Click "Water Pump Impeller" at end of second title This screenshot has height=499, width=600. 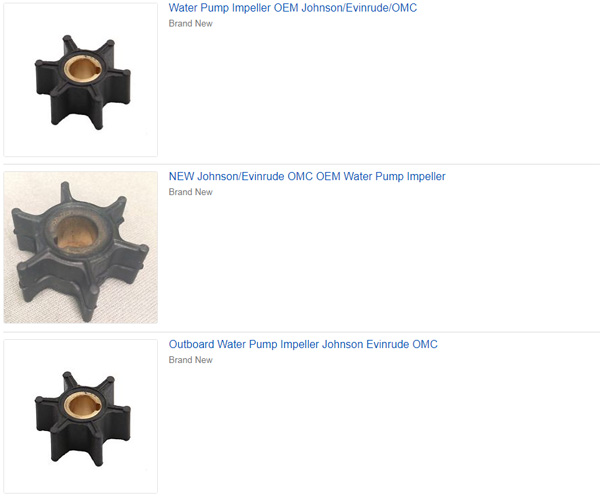tap(395, 176)
